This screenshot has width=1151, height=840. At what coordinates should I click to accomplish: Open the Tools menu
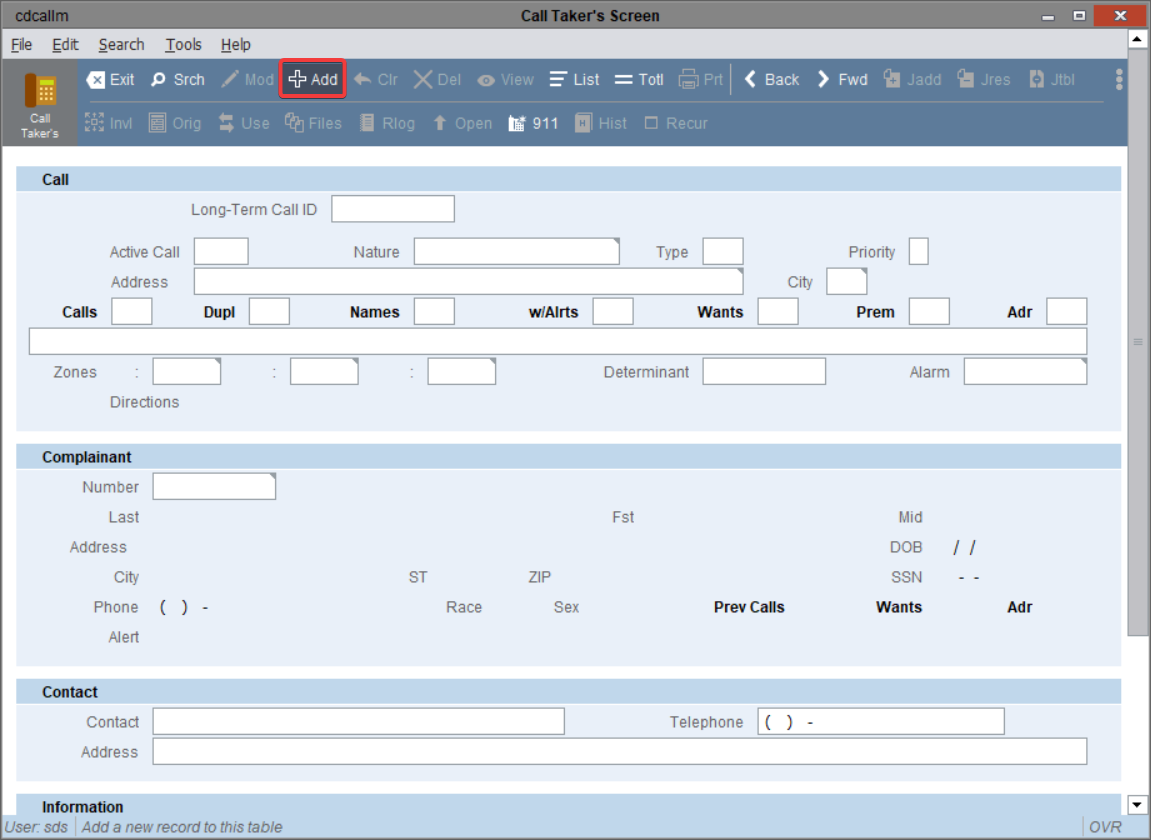click(183, 44)
